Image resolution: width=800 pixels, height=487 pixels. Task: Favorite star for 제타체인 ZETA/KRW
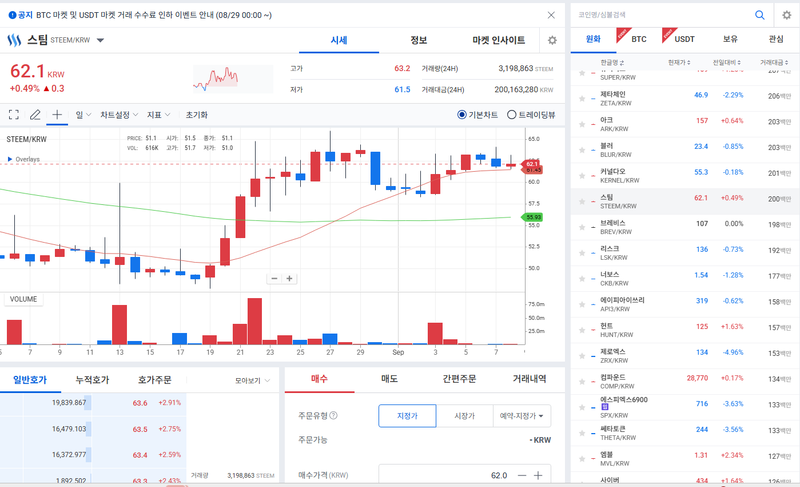582,98
